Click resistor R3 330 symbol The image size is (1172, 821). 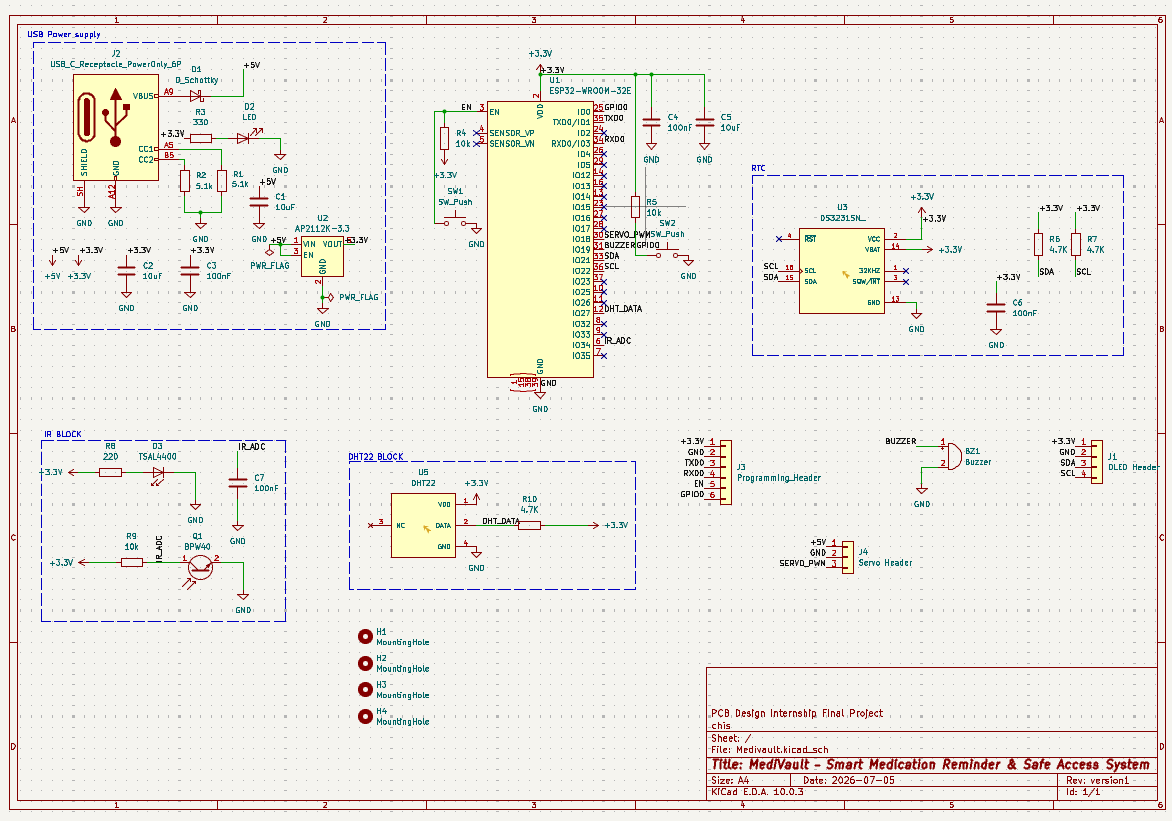click(201, 138)
